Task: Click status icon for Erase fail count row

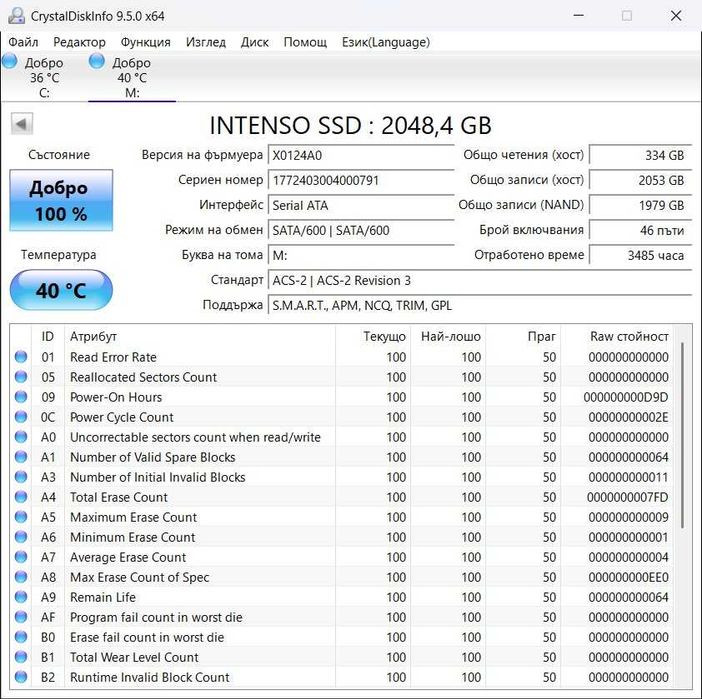Action: pyautogui.click(x=21, y=637)
